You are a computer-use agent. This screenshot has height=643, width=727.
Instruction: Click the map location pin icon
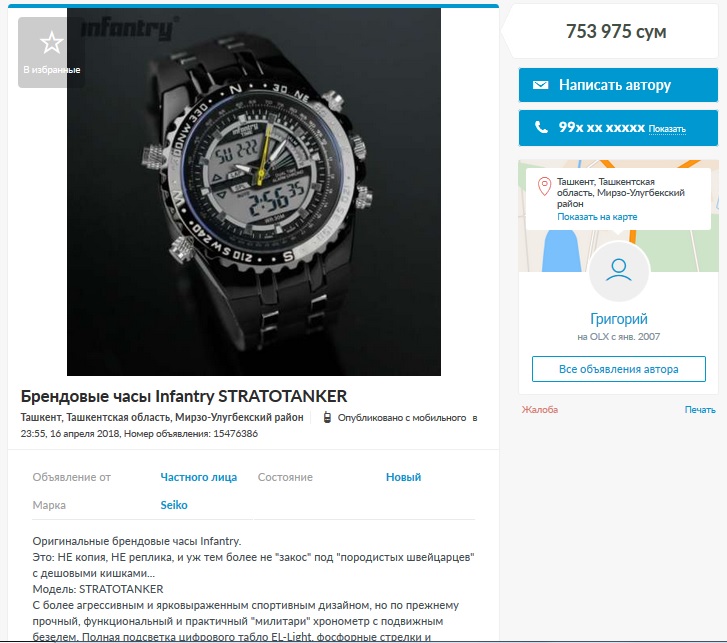click(x=544, y=186)
